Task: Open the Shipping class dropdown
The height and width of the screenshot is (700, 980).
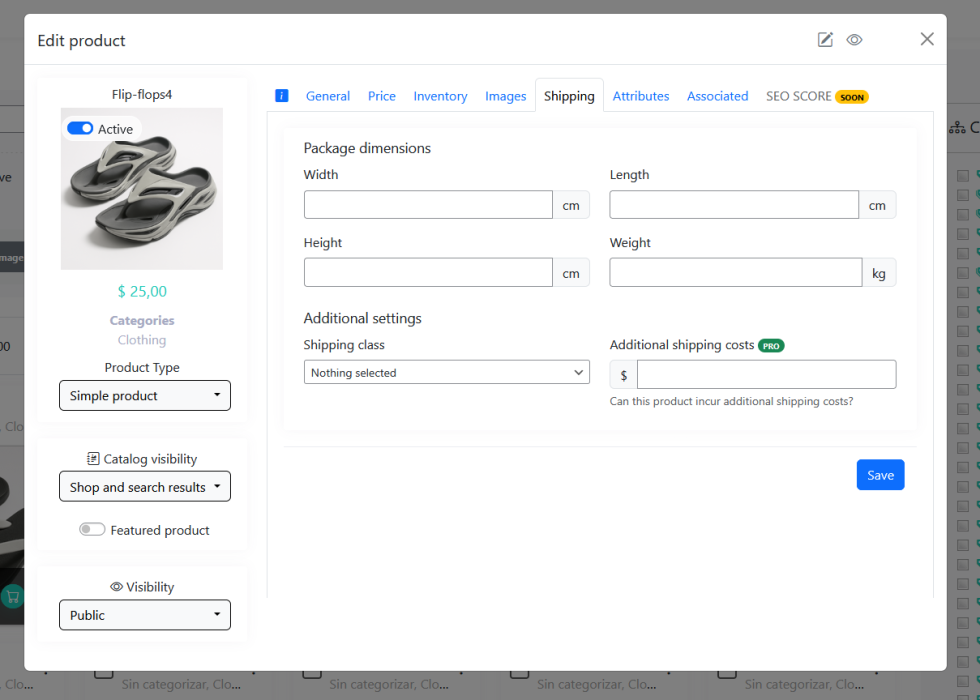Action: click(446, 373)
